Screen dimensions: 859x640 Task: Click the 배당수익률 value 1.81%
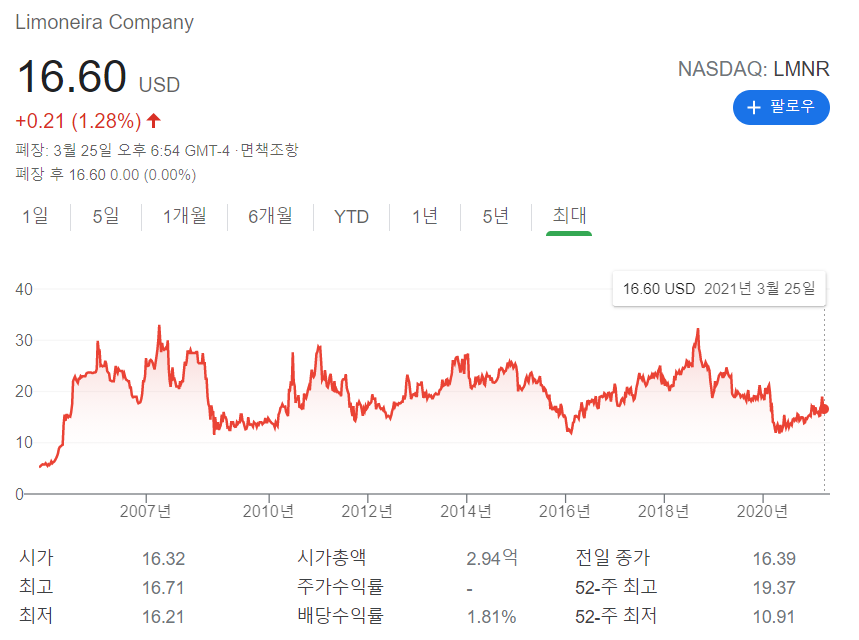point(491,616)
